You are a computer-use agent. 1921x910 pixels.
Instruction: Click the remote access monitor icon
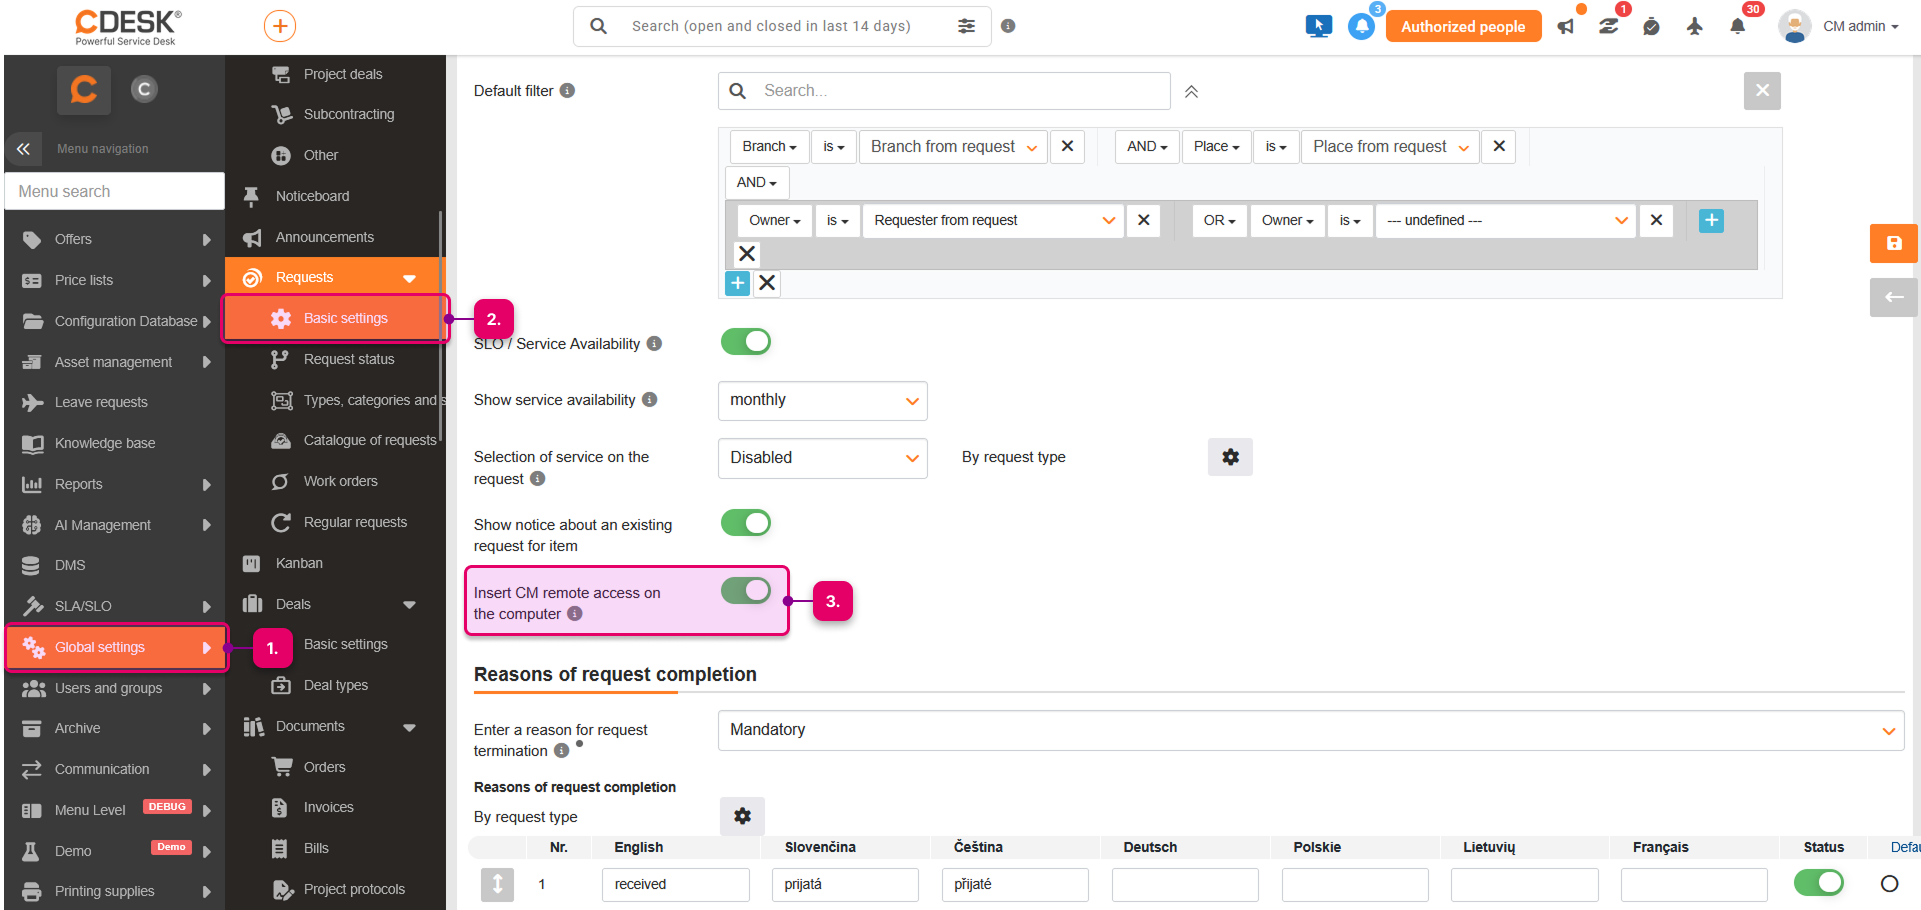click(1318, 26)
